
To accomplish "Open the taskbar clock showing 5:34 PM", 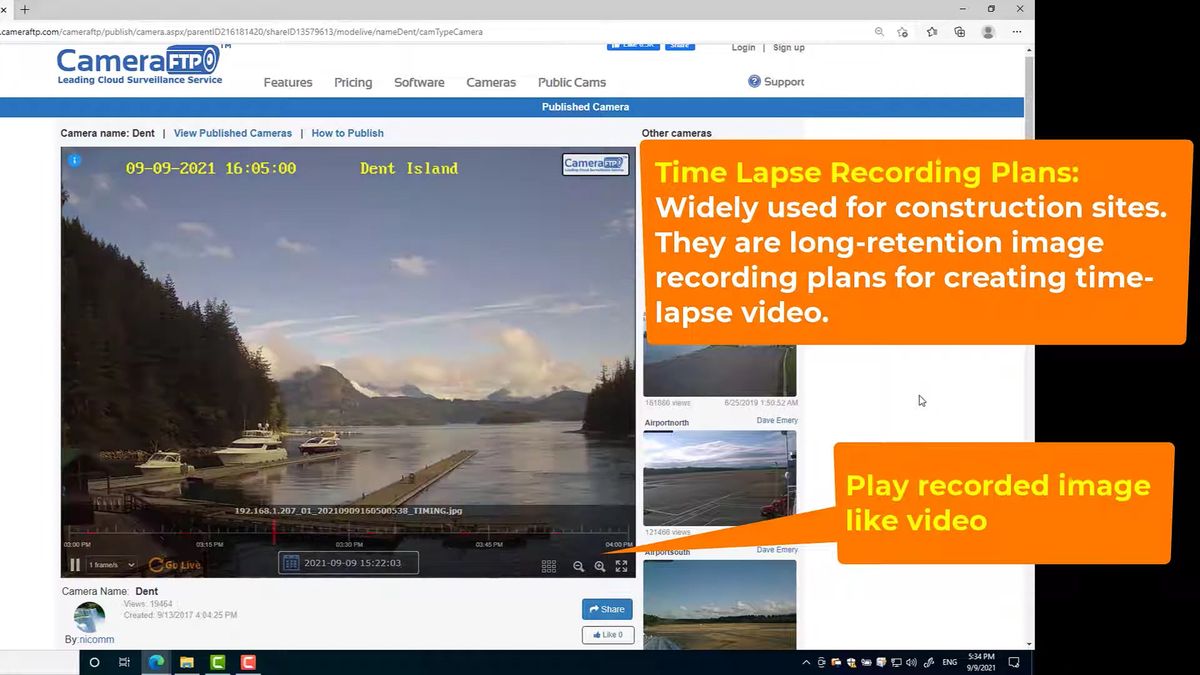I will click(x=981, y=662).
